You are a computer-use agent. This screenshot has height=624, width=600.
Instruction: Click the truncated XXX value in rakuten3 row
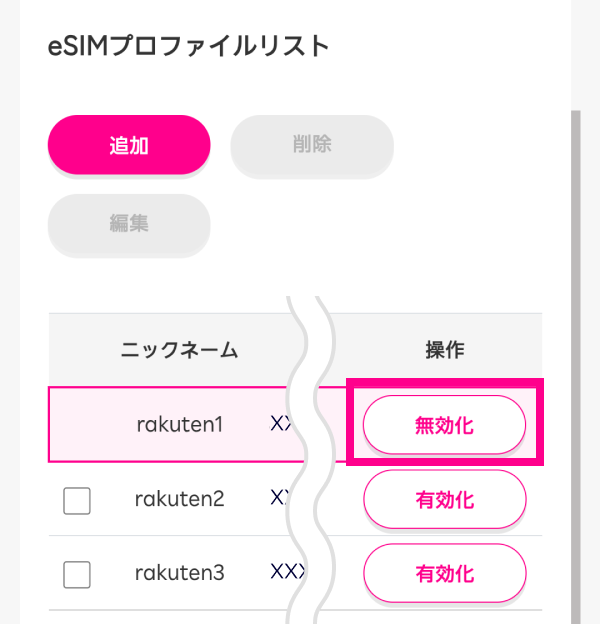tap(283, 573)
